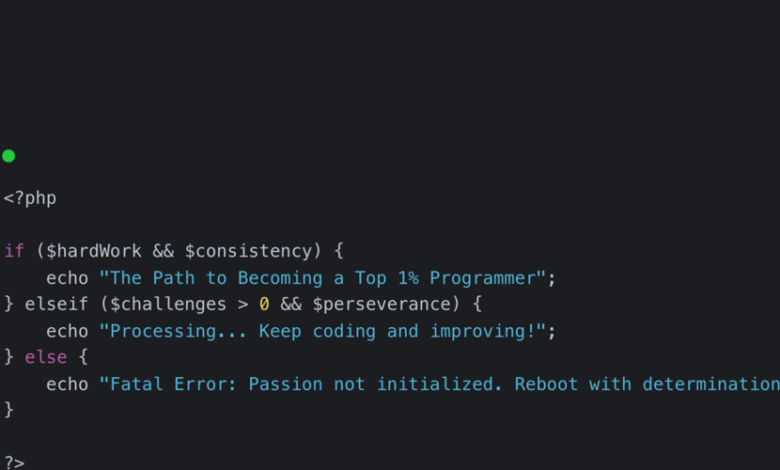Click the yellow 0 number literal
780x470 pixels.
[x=264, y=304]
